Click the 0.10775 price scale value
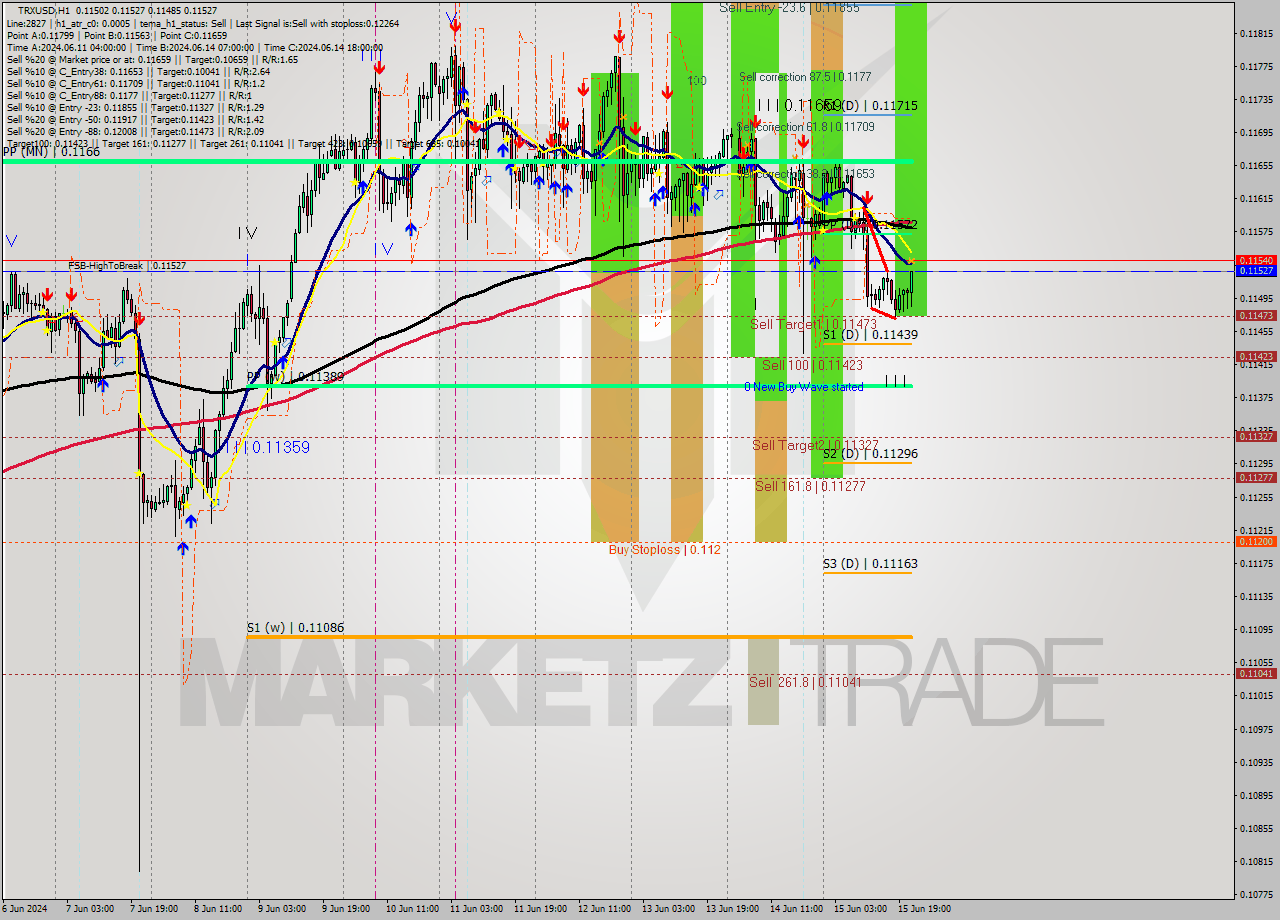 pos(1256,894)
